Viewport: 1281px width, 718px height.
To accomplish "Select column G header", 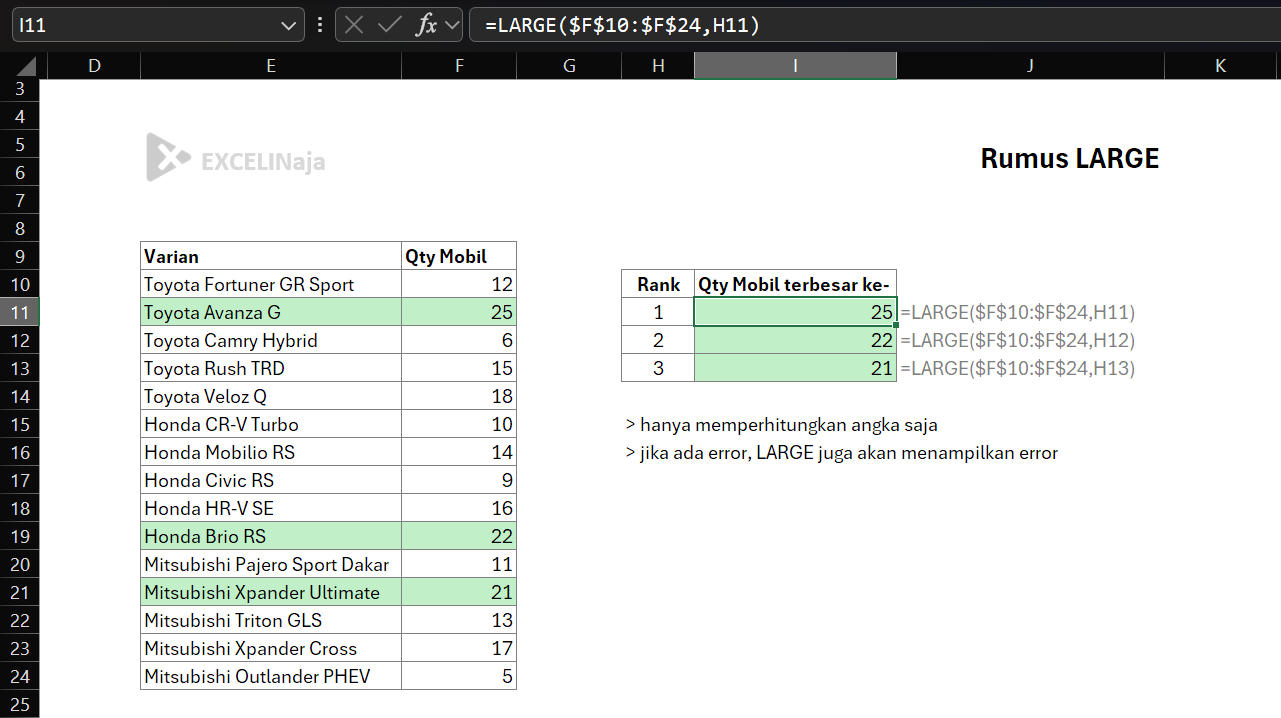I will pos(569,66).
